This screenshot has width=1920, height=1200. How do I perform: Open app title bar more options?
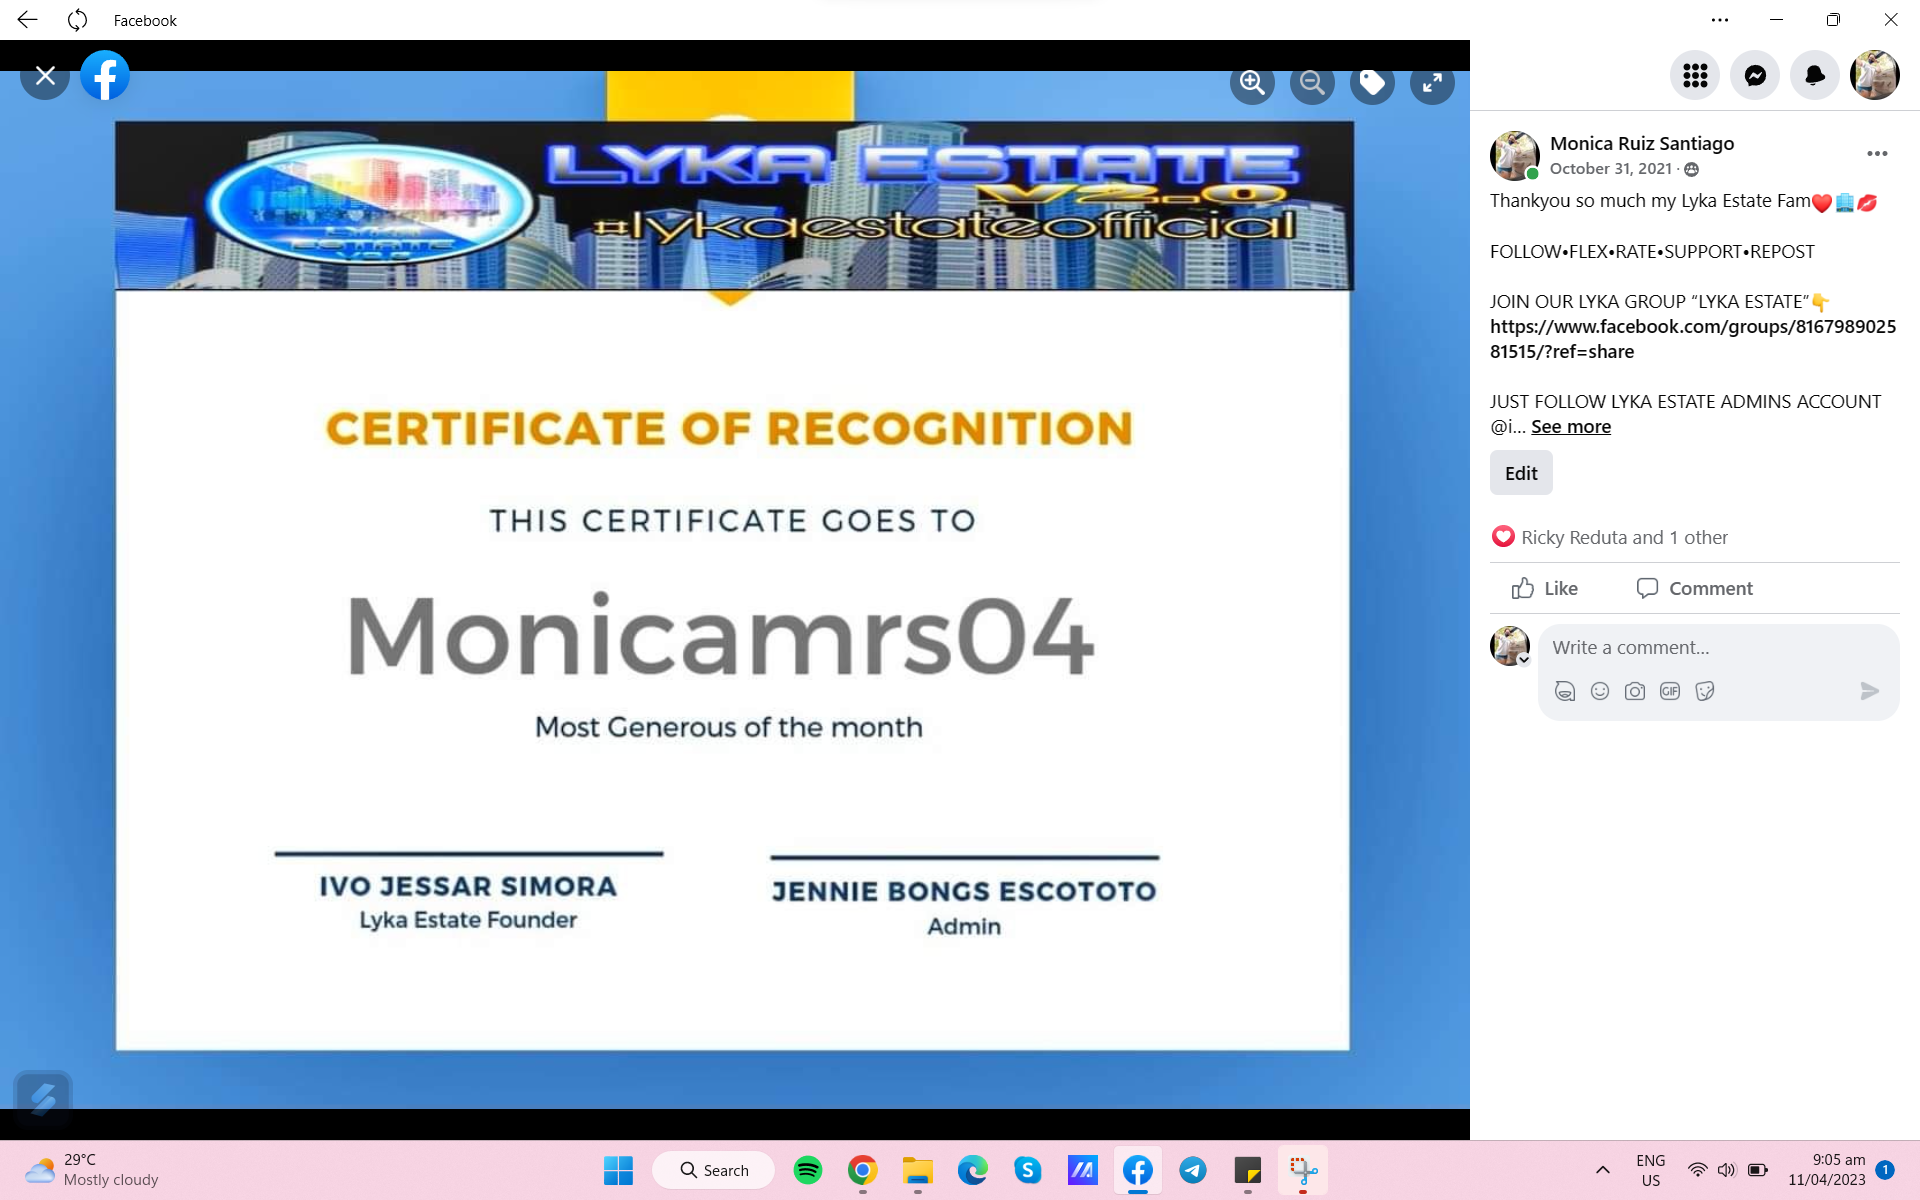(x=1720, y=20)
